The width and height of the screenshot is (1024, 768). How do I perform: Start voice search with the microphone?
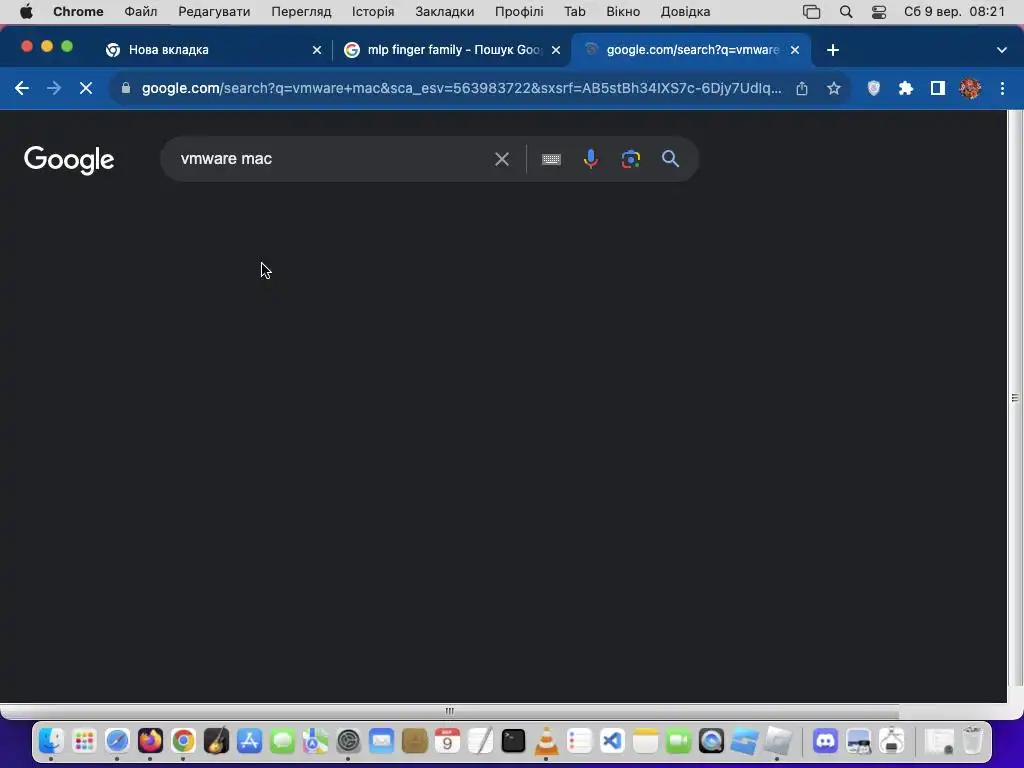pyautogui.click(x=590, y=159)
